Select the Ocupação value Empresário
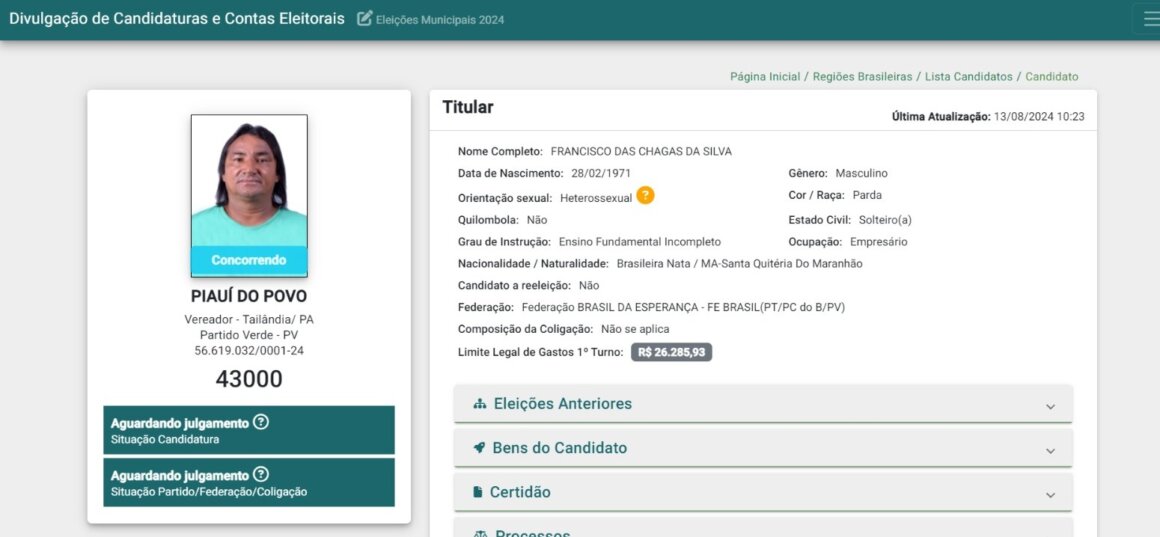 point(878,242)
